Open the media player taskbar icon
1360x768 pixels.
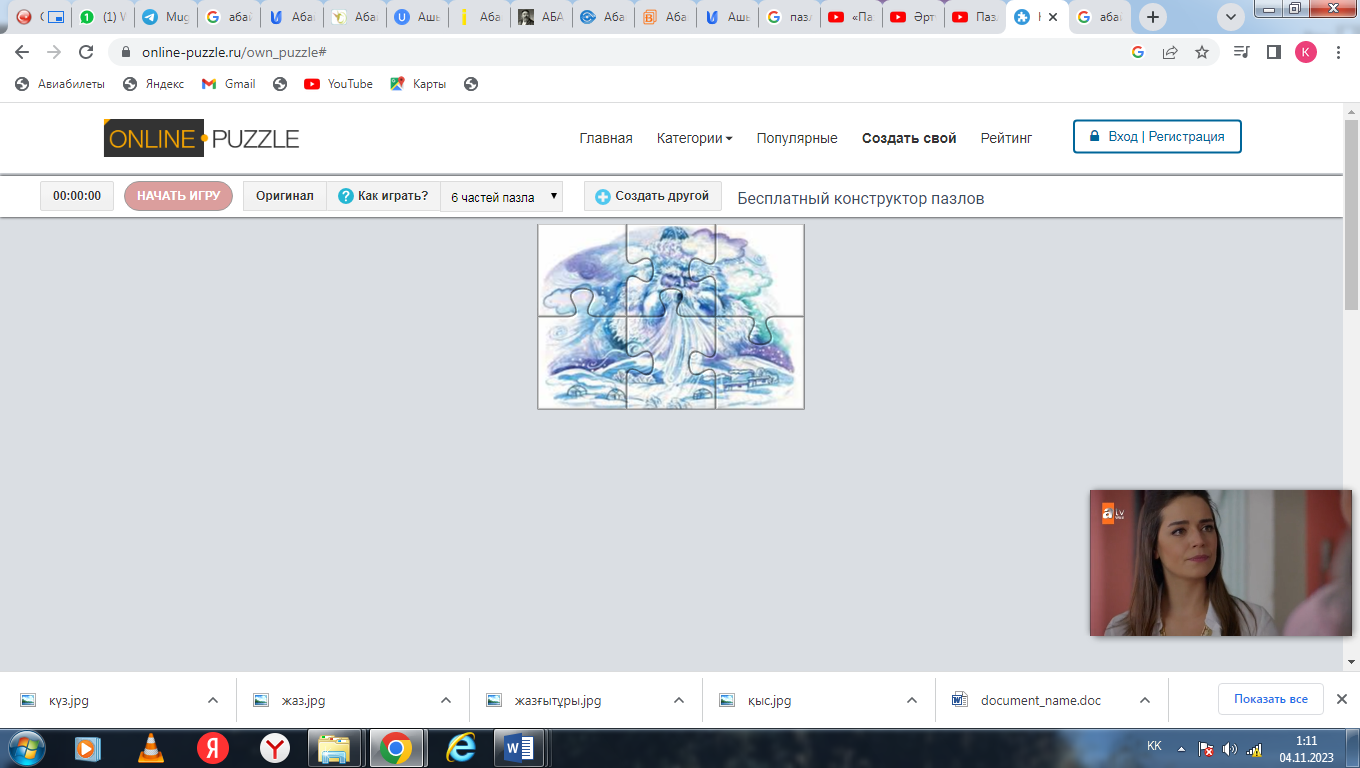click(x=88, y=748)
